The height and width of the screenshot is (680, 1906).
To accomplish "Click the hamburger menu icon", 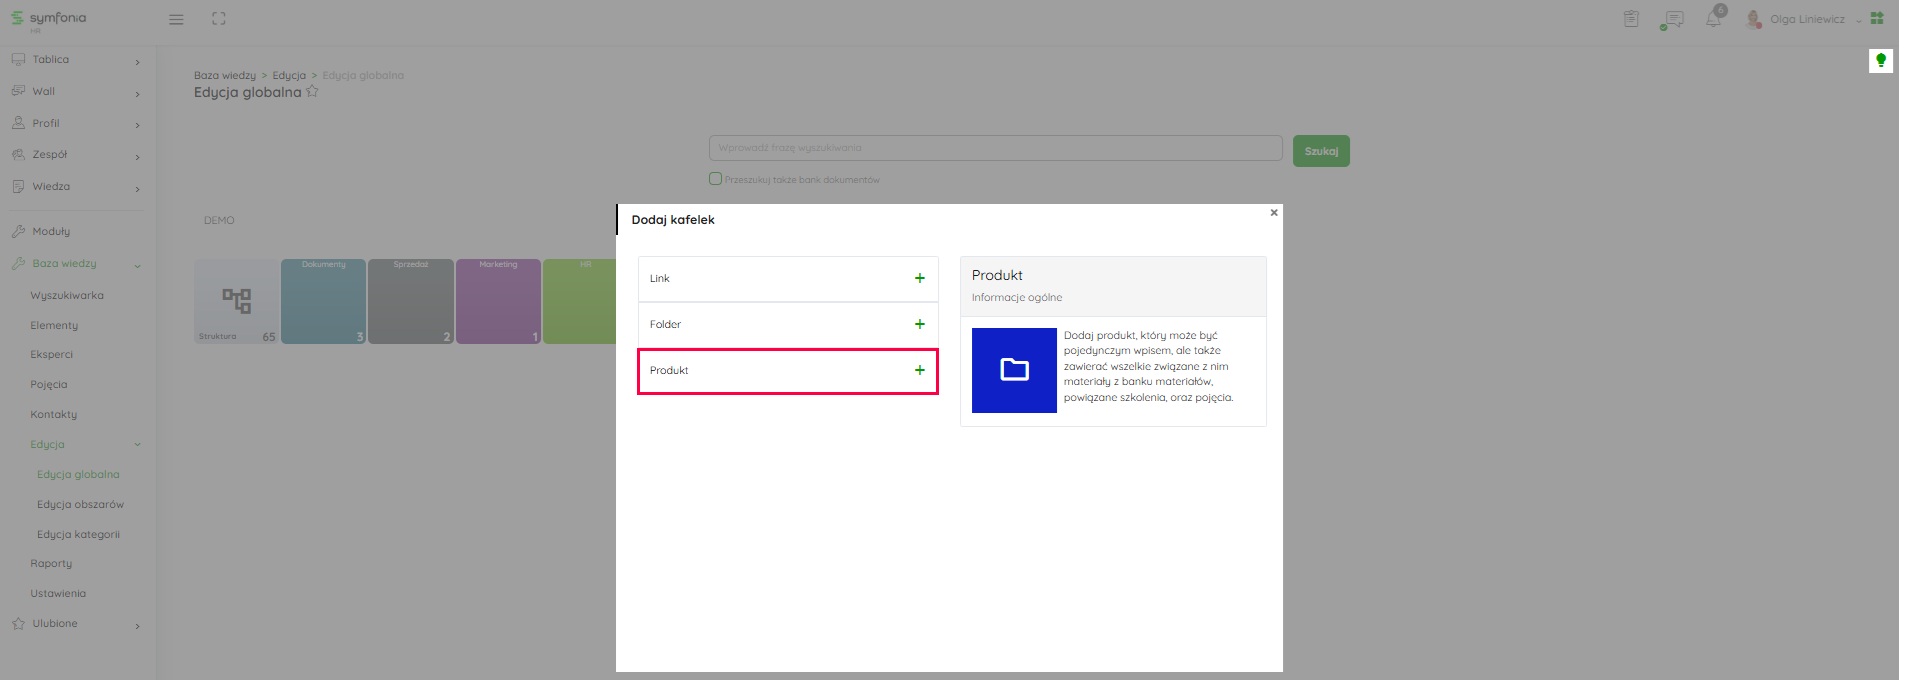I will (176, 19).
